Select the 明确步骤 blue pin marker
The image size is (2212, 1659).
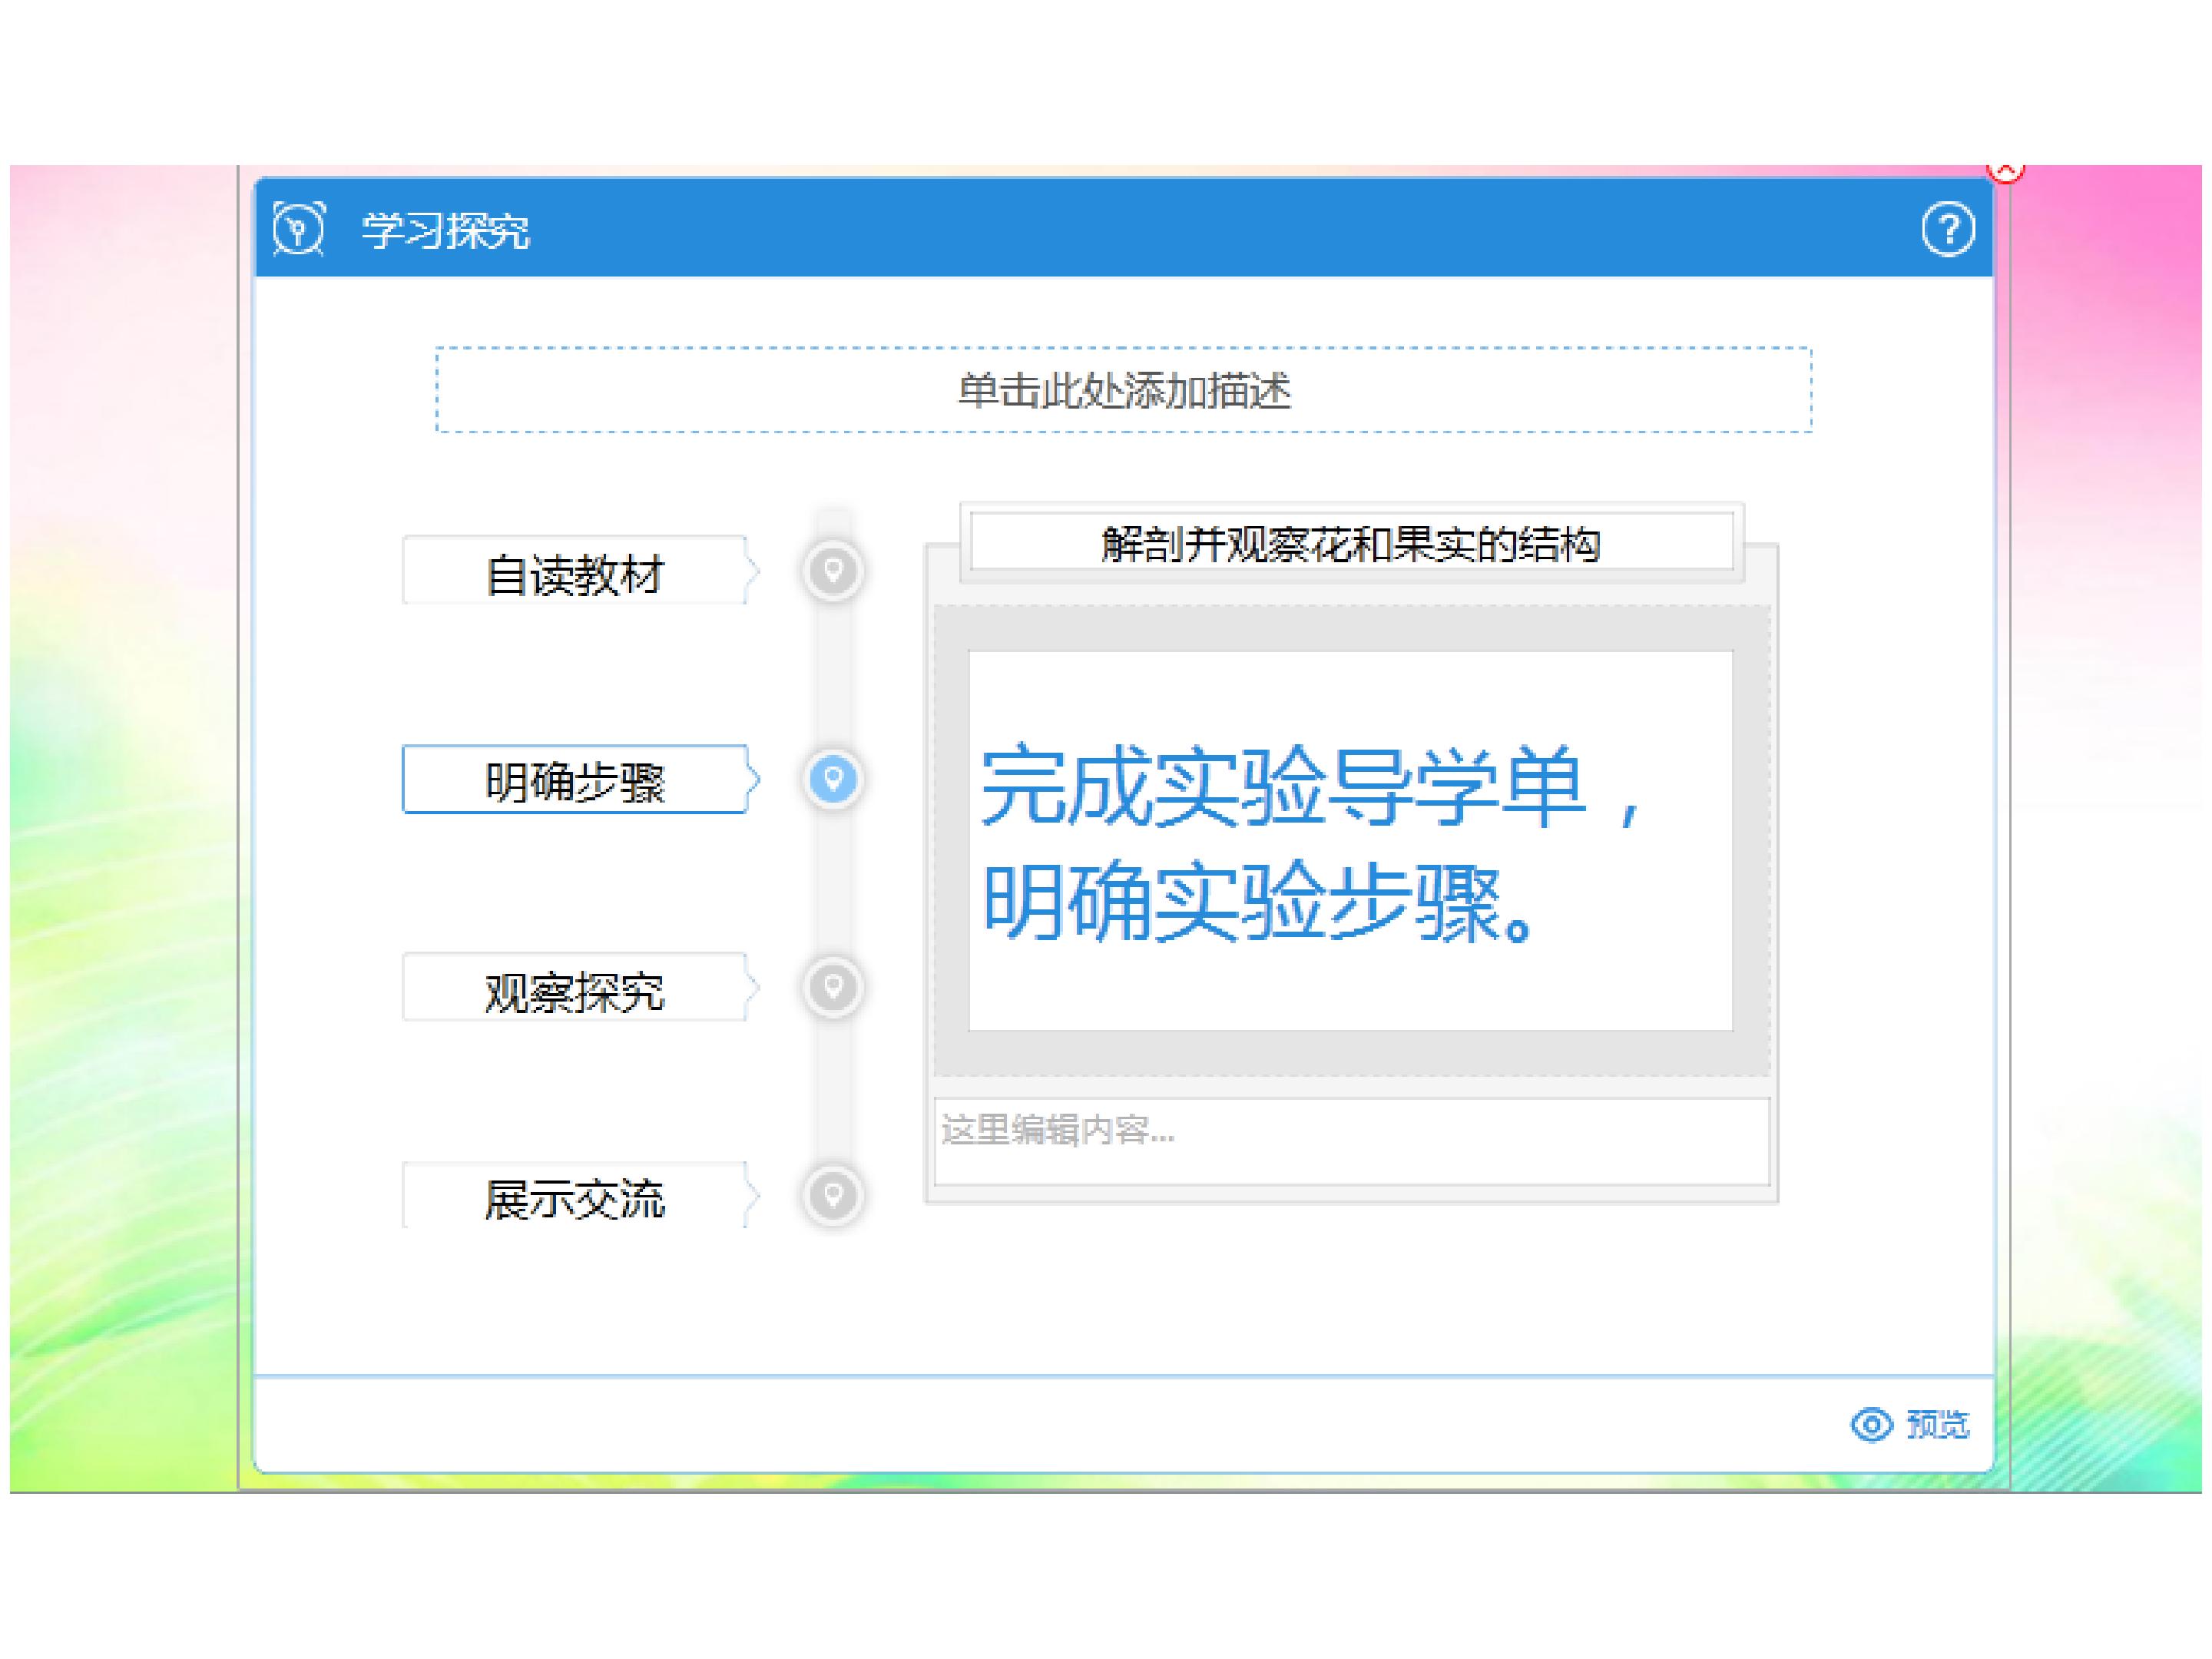pyautogui.click(x=832, y=779)
